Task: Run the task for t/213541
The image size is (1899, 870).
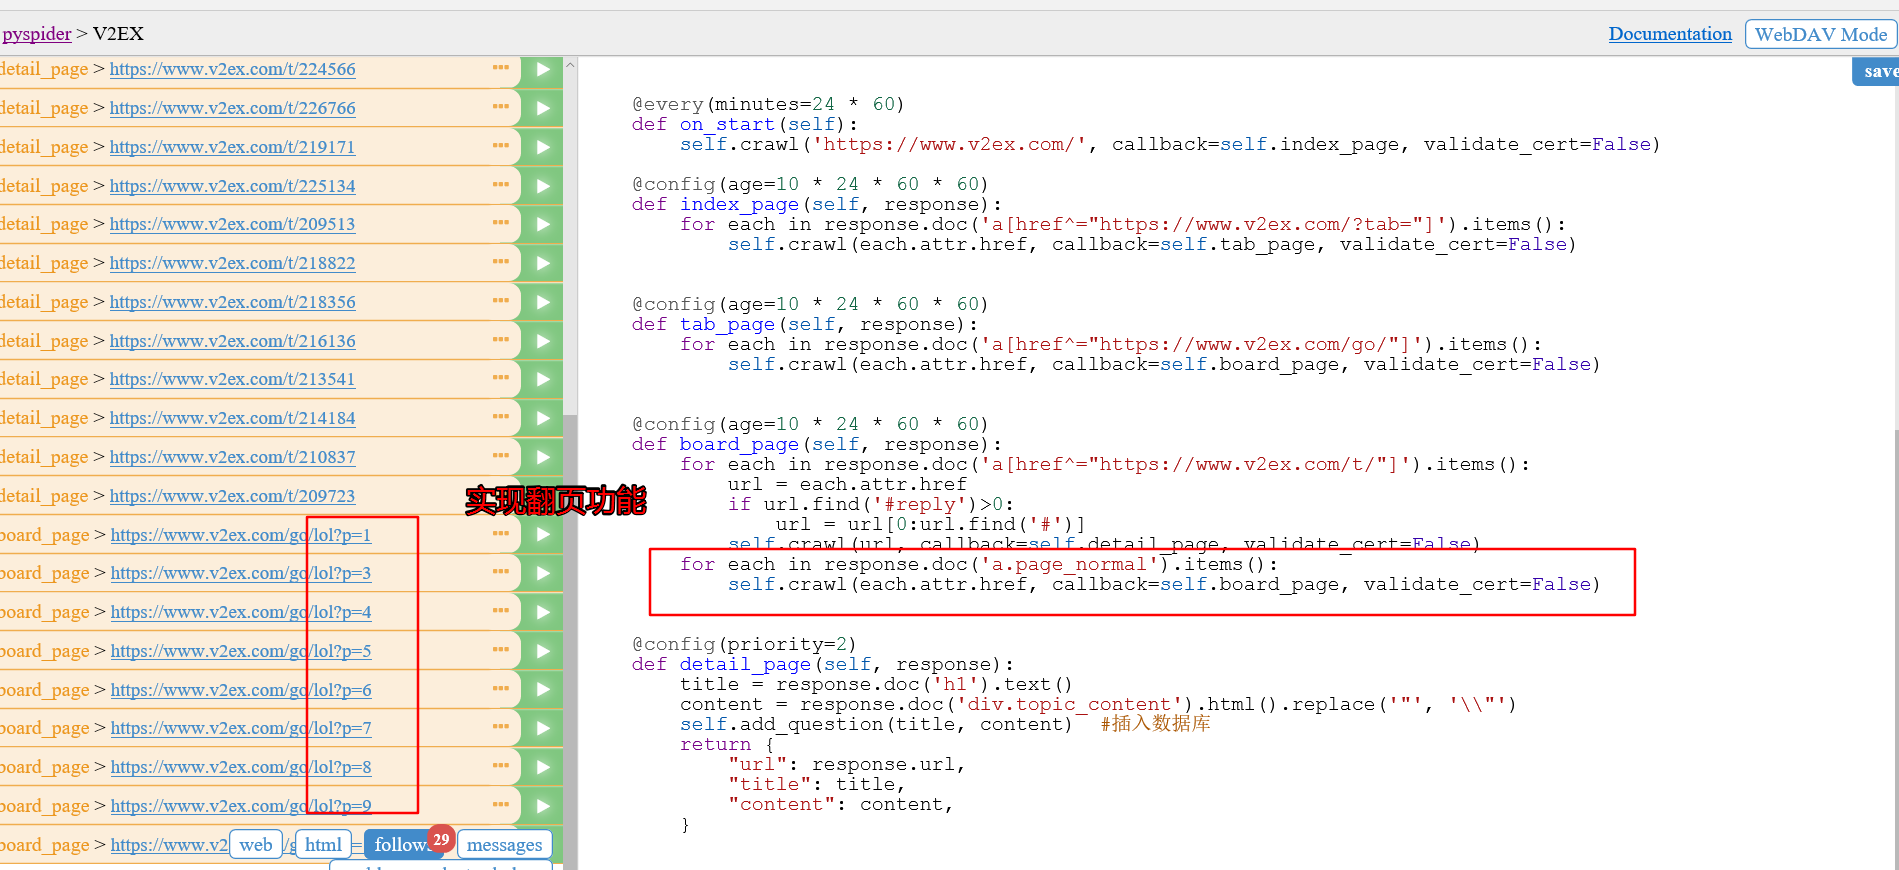Action: click(542, 379)
